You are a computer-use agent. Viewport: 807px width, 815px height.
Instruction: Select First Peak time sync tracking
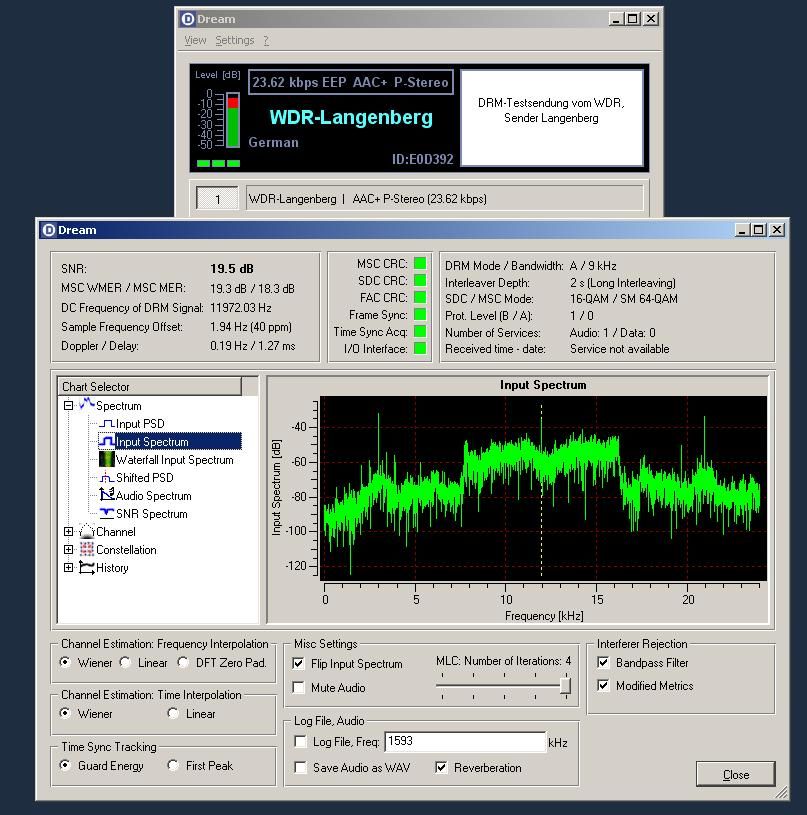(174, 765)
